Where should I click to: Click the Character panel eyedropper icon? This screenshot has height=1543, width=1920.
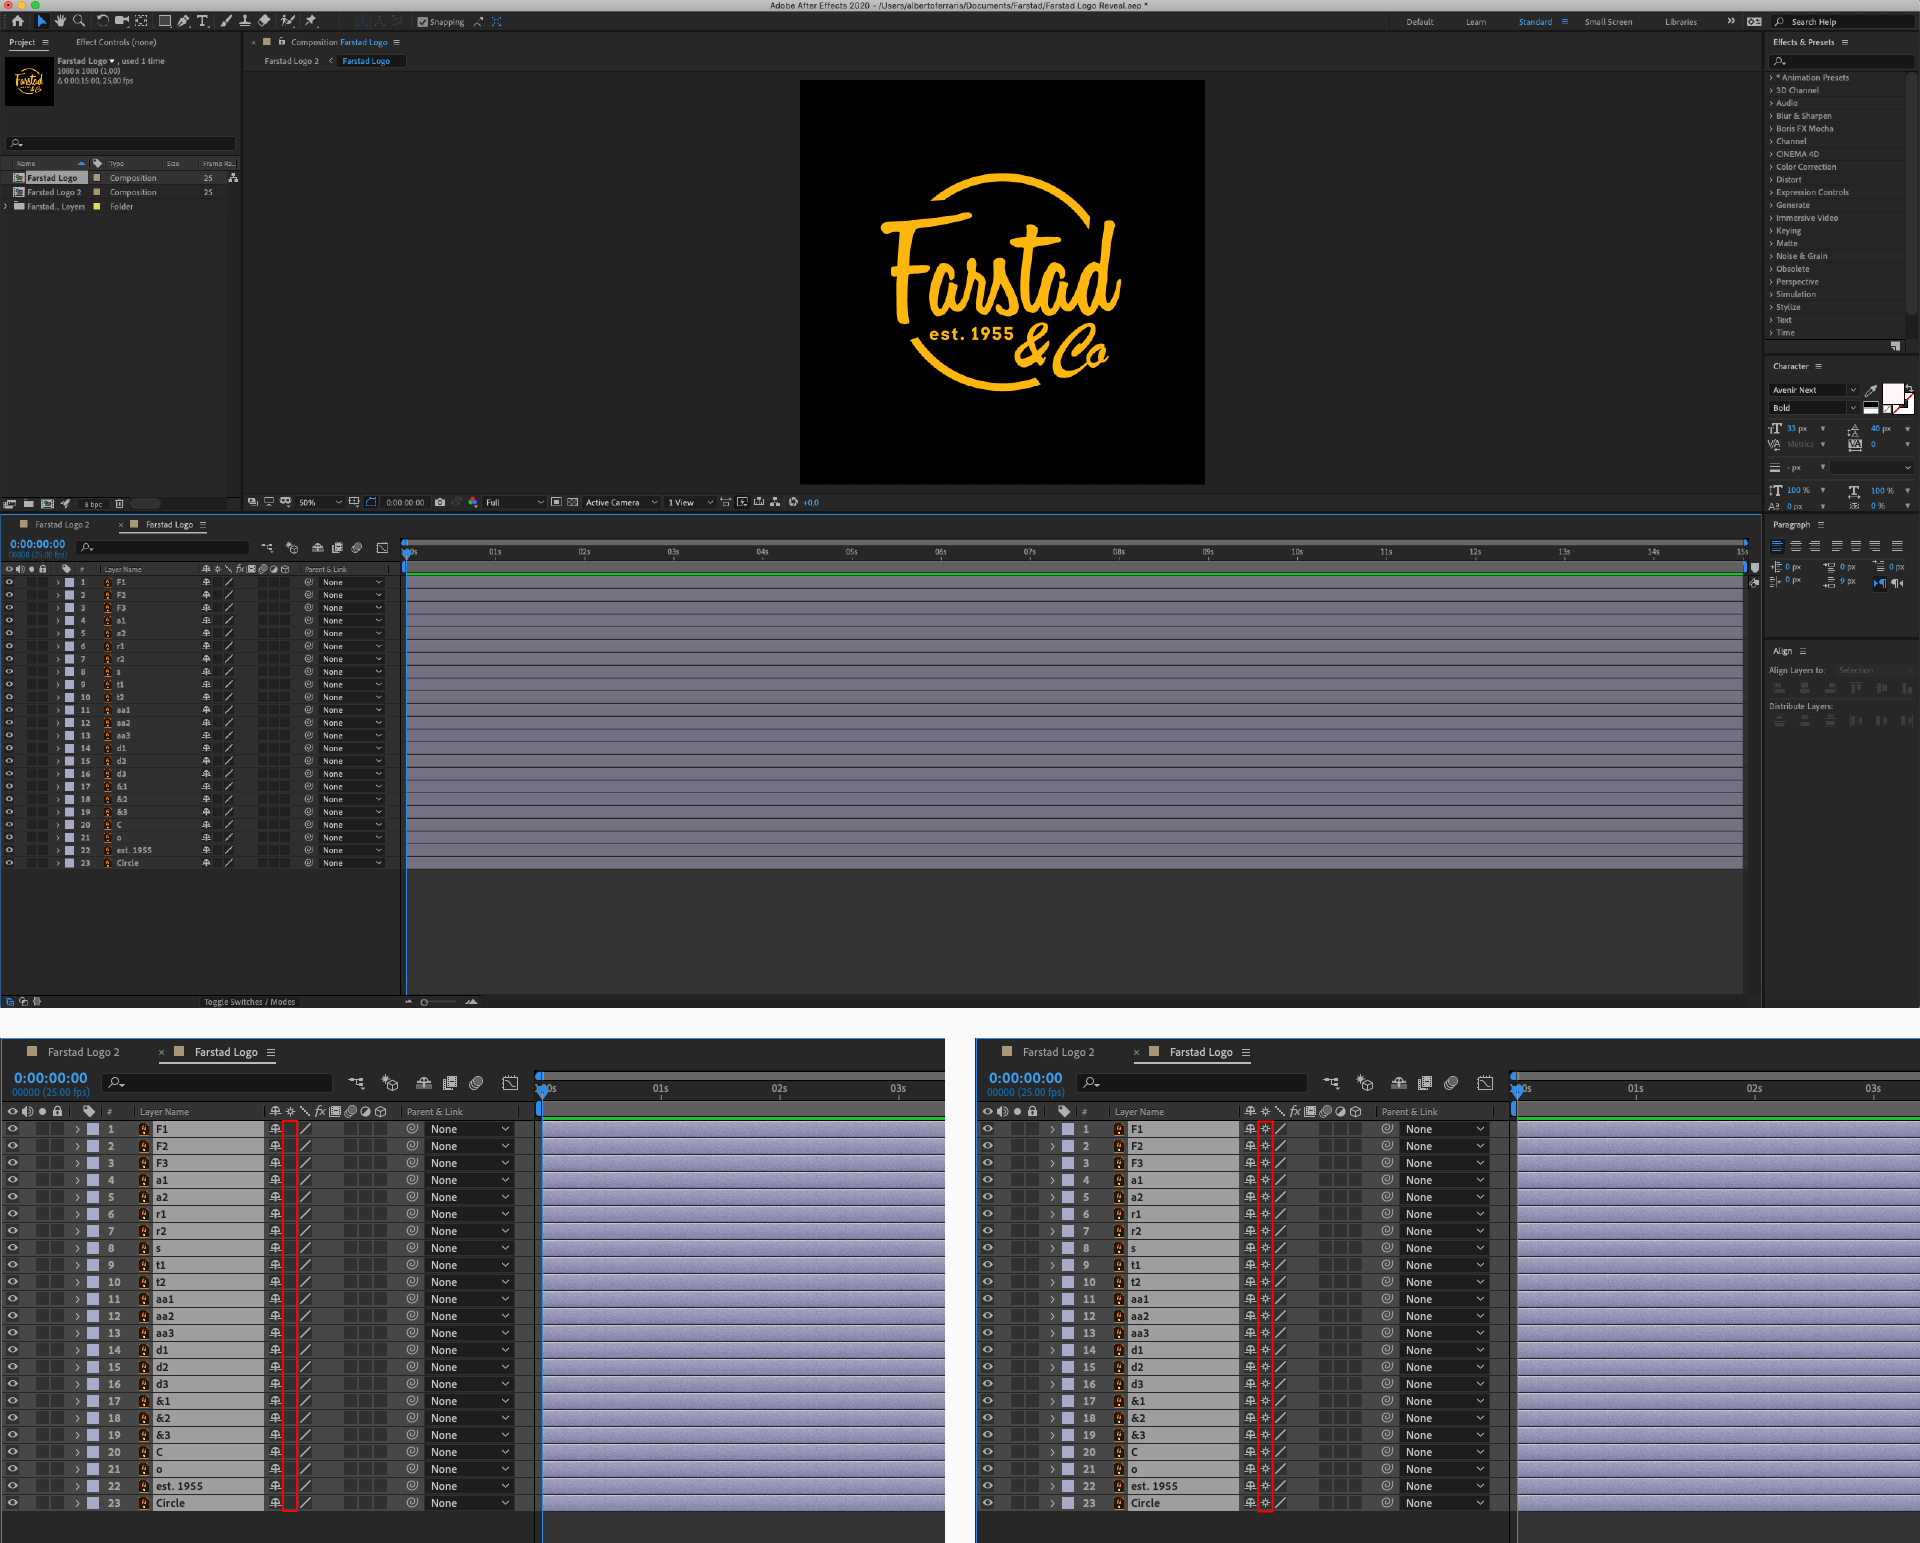coord(1871,391)
